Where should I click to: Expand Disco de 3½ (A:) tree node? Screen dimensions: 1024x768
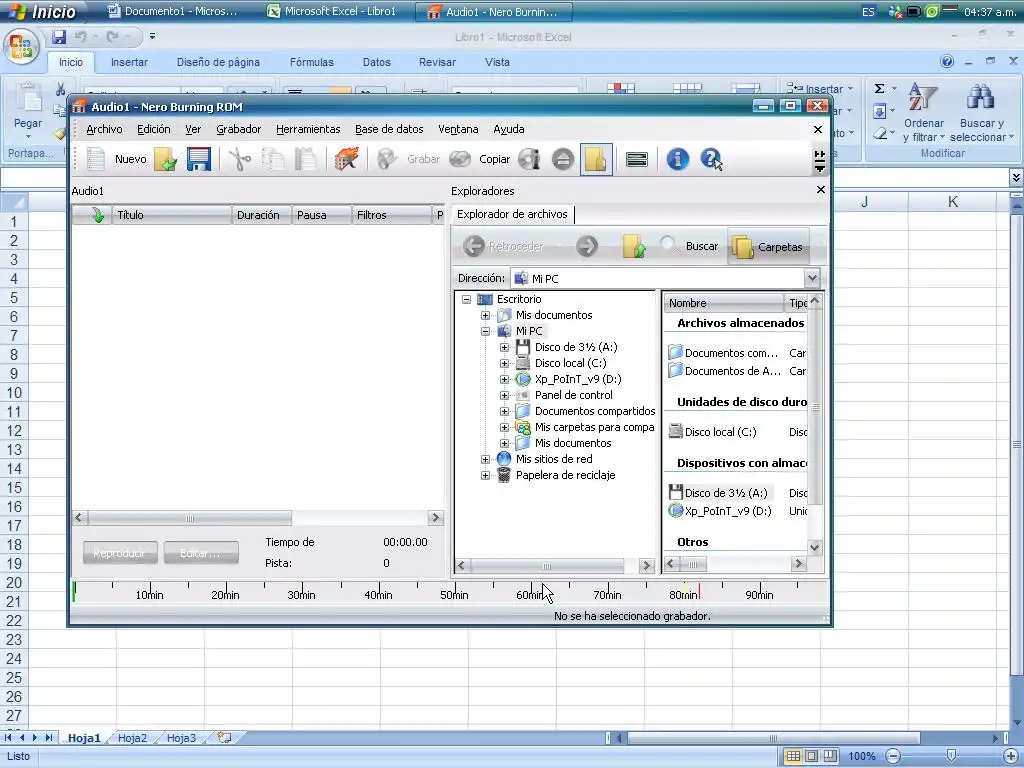click(504, 347)
